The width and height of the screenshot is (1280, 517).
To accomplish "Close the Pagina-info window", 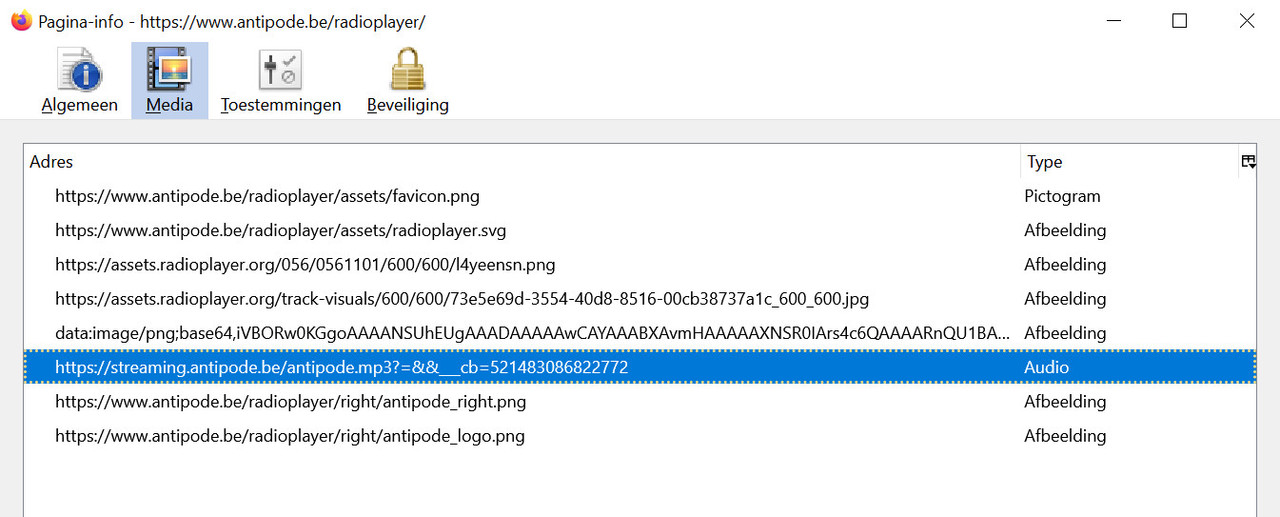I will tap(1246, 21).
